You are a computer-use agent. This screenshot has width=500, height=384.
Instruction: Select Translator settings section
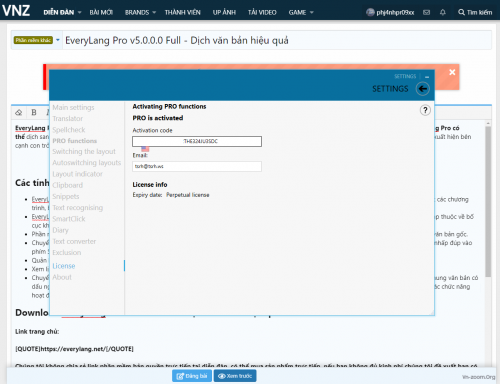coord(68,118)
